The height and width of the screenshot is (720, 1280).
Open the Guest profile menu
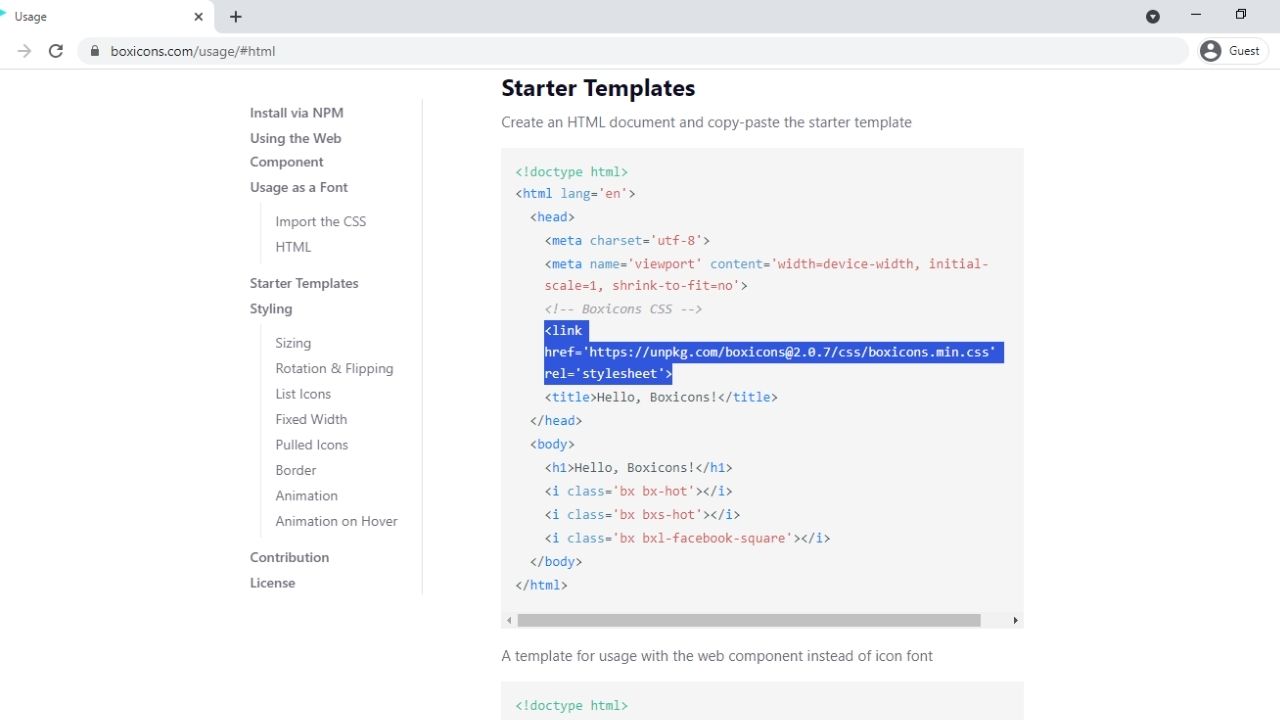pos(1233,51)
